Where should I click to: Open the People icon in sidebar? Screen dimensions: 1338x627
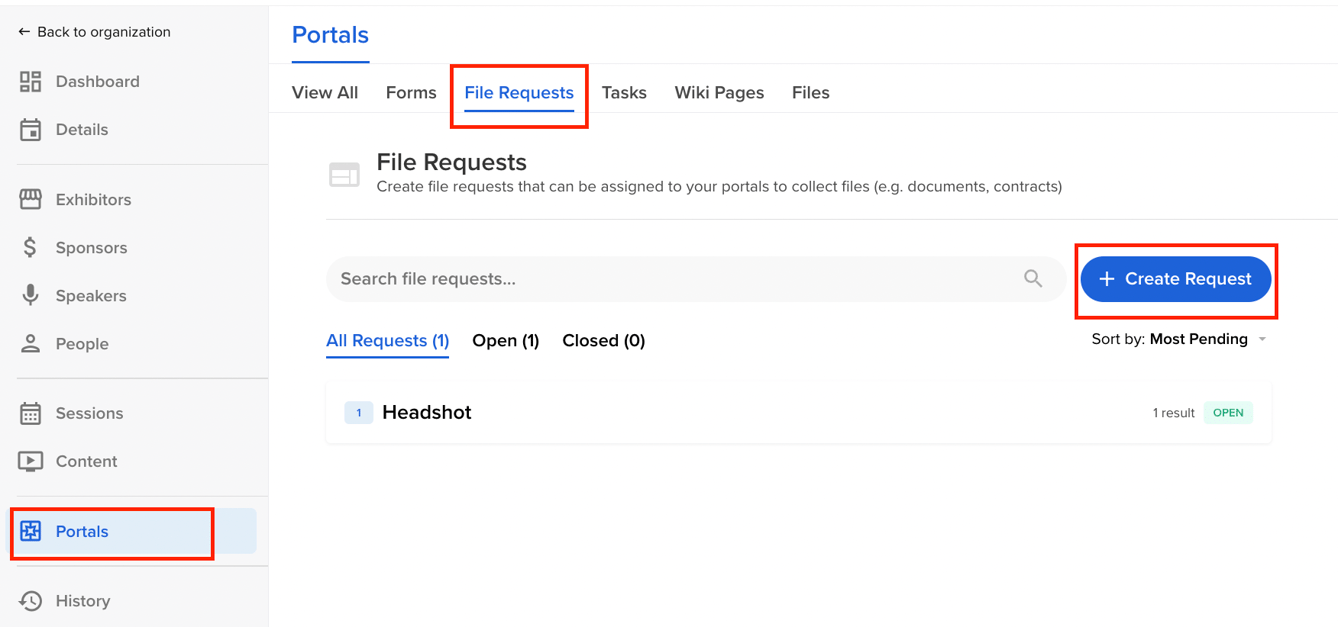pos(30,343)
